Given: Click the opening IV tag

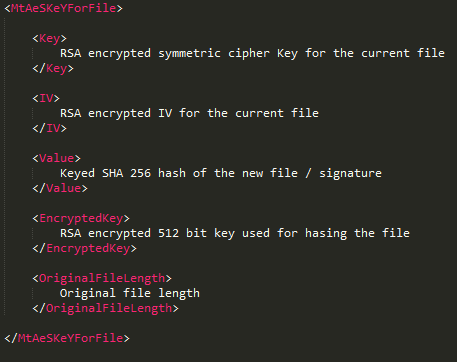Looking at the screenshot, I should pyautogui.click(x=46, y=98).
